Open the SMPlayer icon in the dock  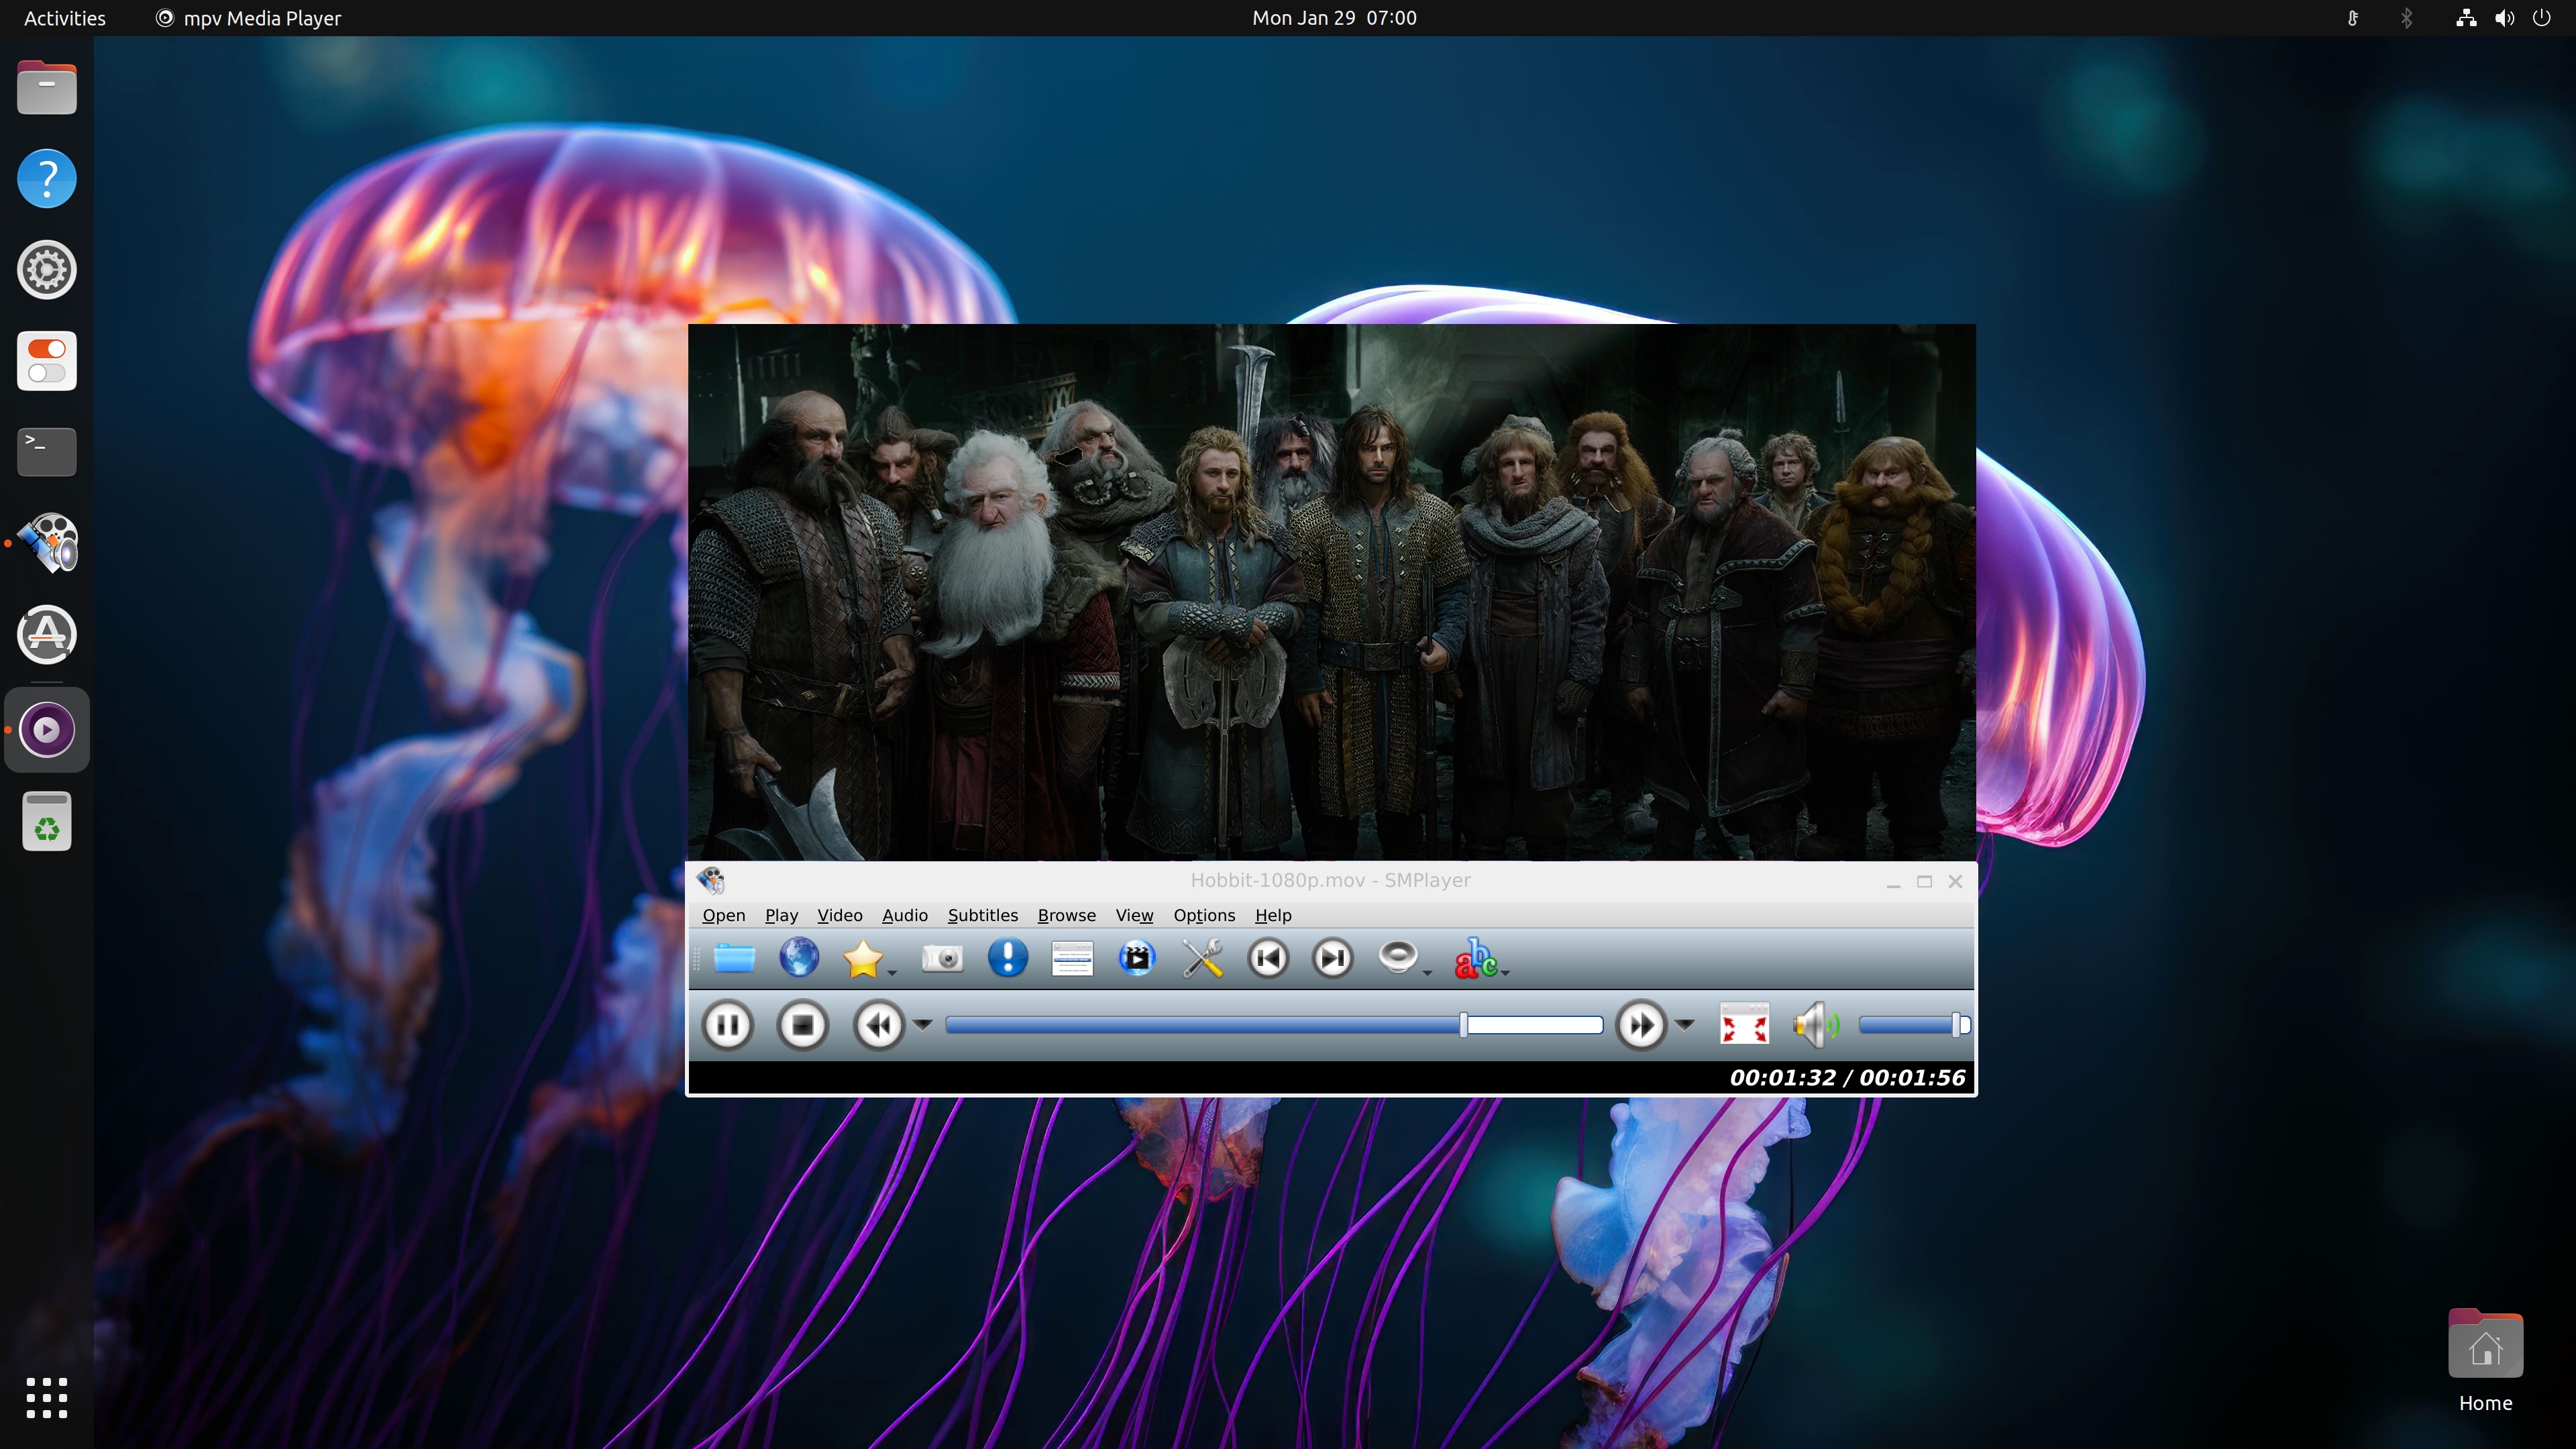(47, 543)
